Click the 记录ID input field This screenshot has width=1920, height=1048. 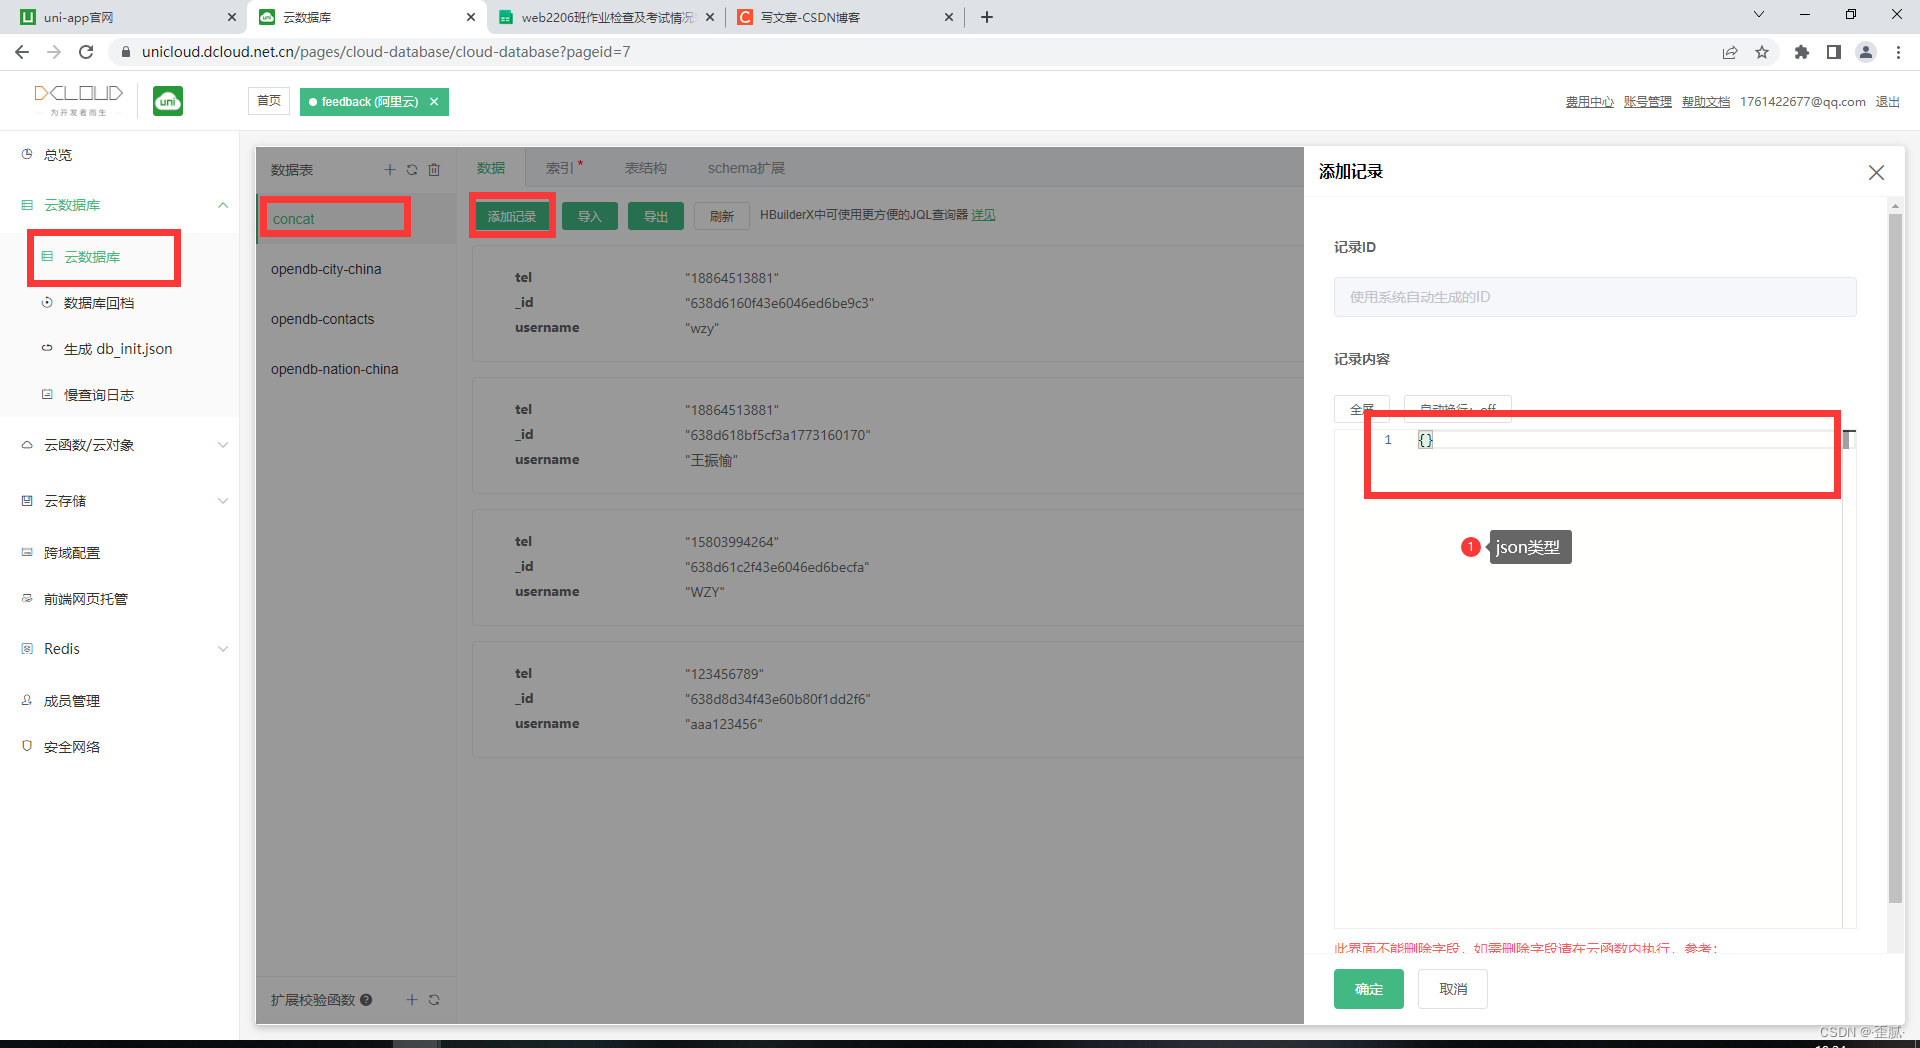coord(1595,297)
